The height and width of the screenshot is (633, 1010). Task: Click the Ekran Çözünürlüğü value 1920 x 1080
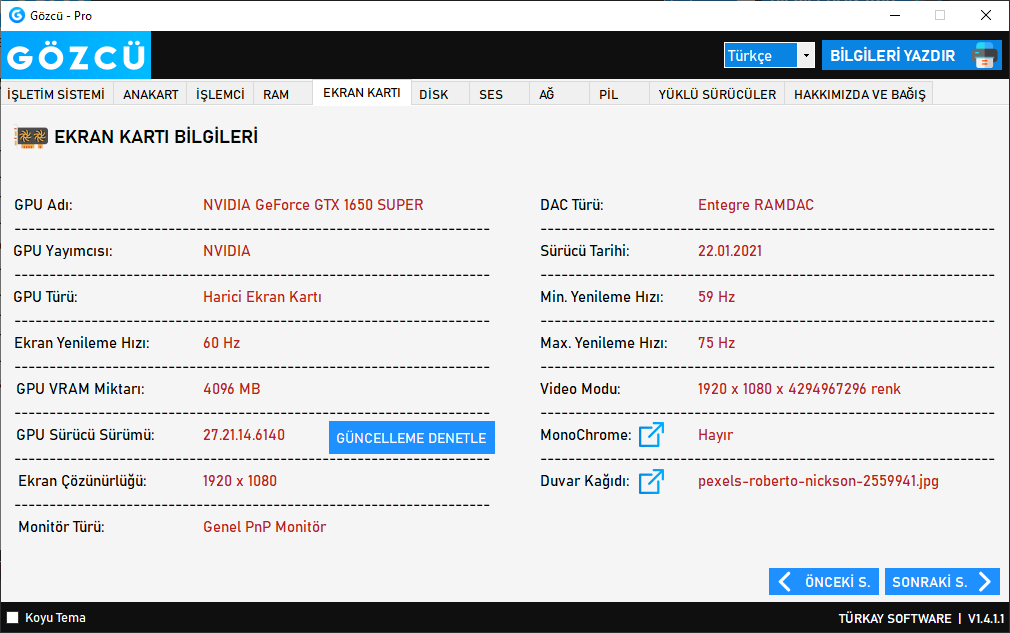[x=240, y=481]
